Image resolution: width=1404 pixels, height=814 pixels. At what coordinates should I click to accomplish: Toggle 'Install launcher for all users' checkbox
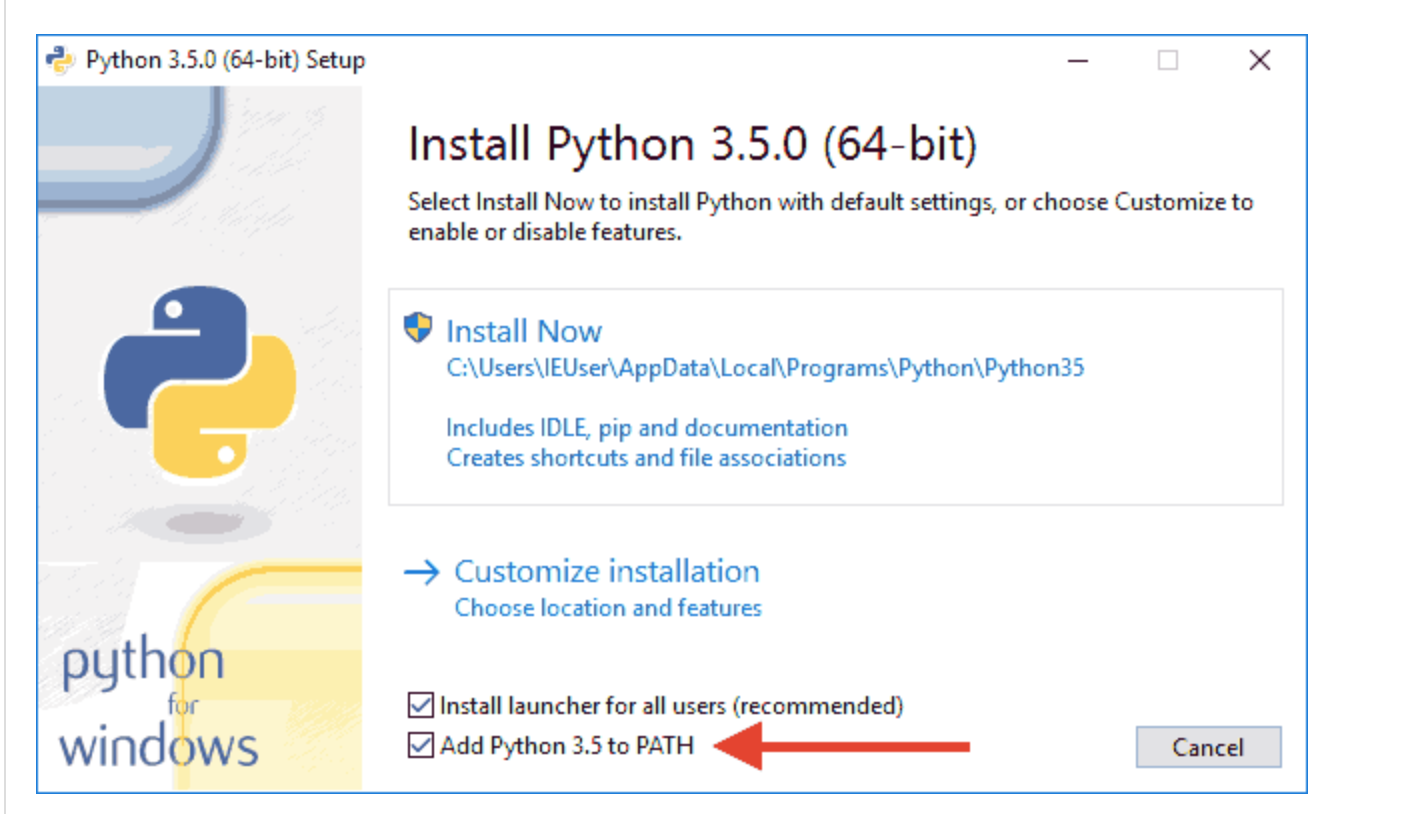pos(420,705)
